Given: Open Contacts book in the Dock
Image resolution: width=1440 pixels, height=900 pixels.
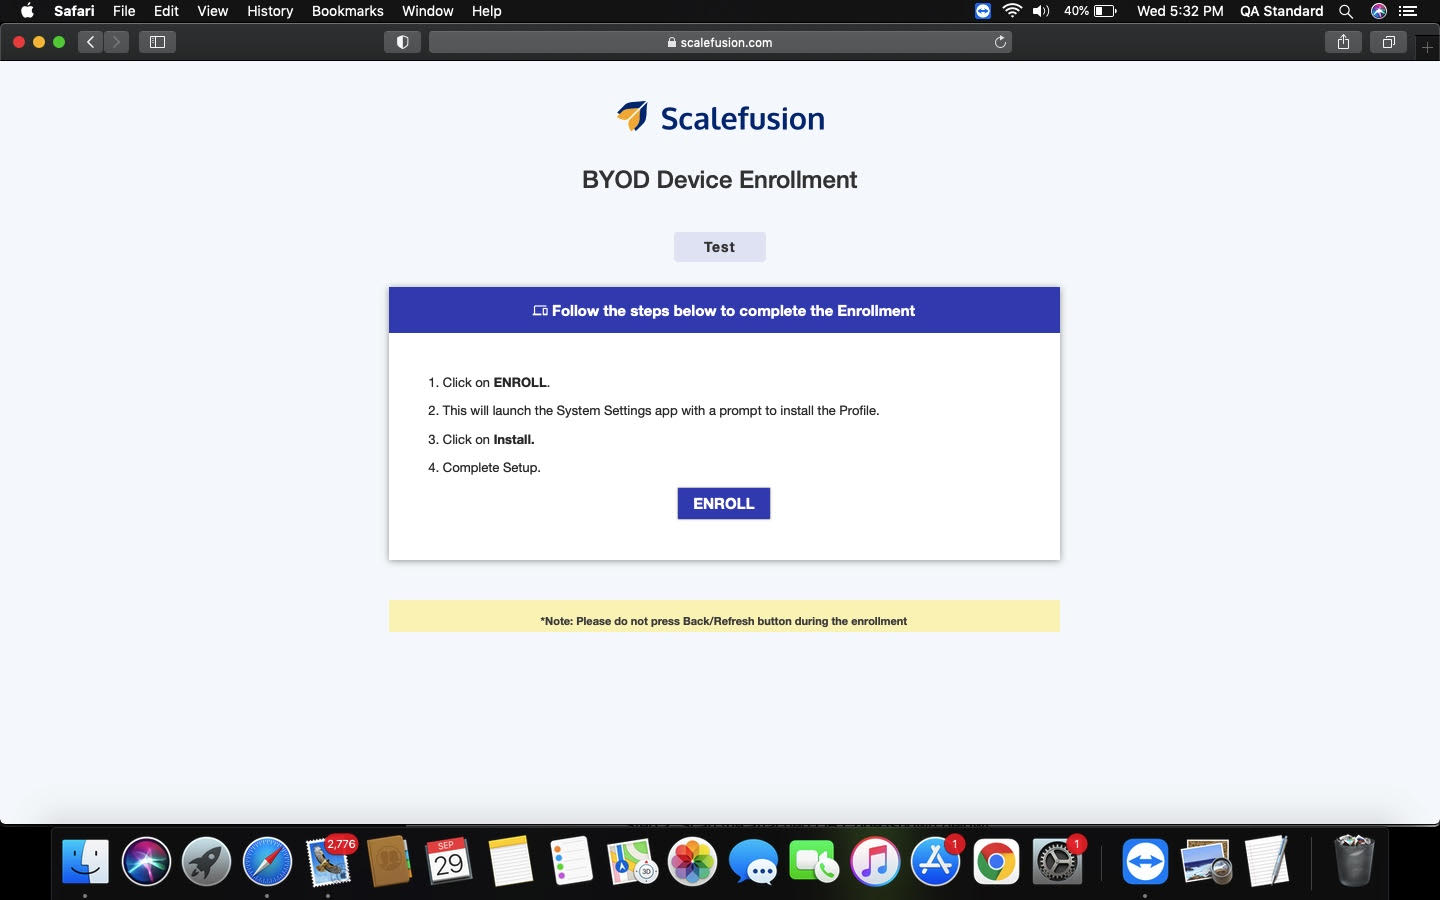Looking at the screenshot, I should 389,862.
